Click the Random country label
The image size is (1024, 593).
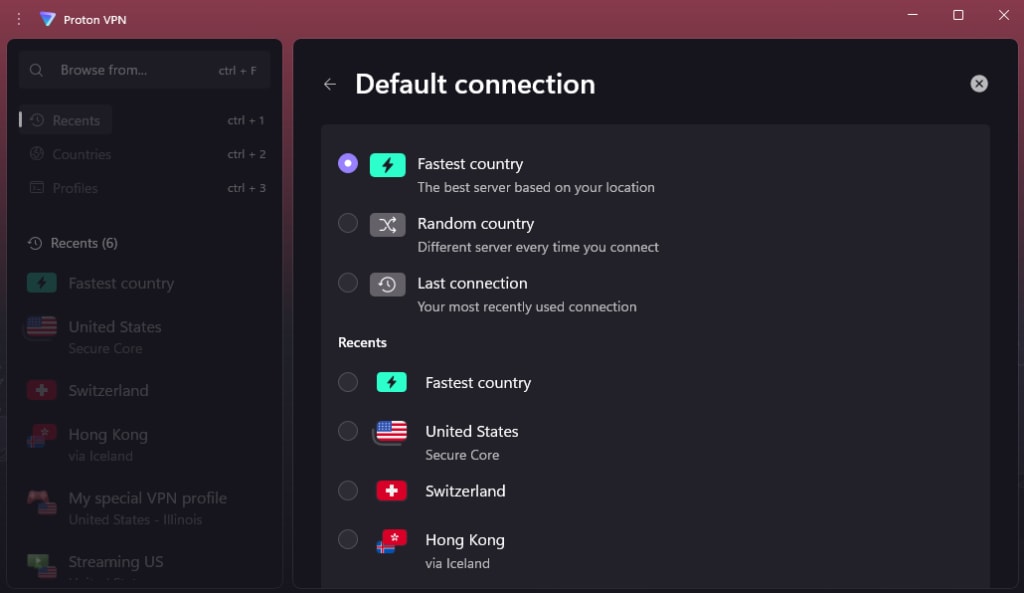[475, 223]
